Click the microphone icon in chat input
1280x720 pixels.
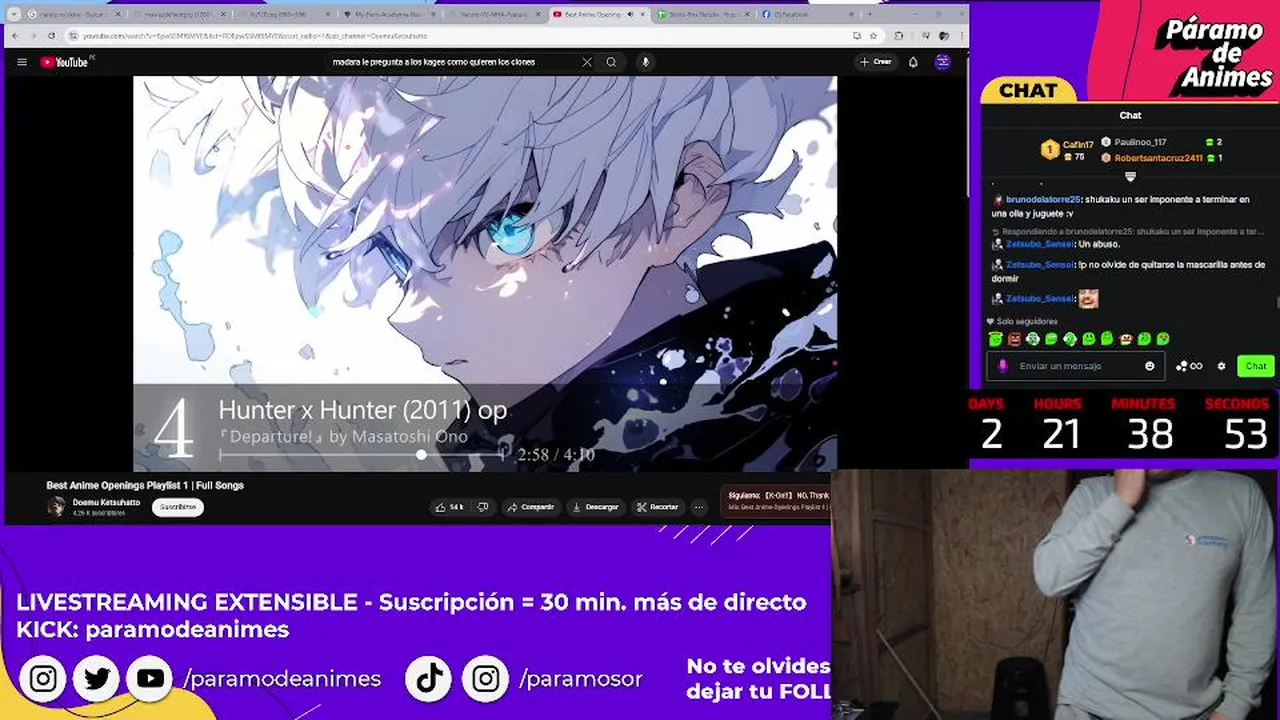(1003, 366)
